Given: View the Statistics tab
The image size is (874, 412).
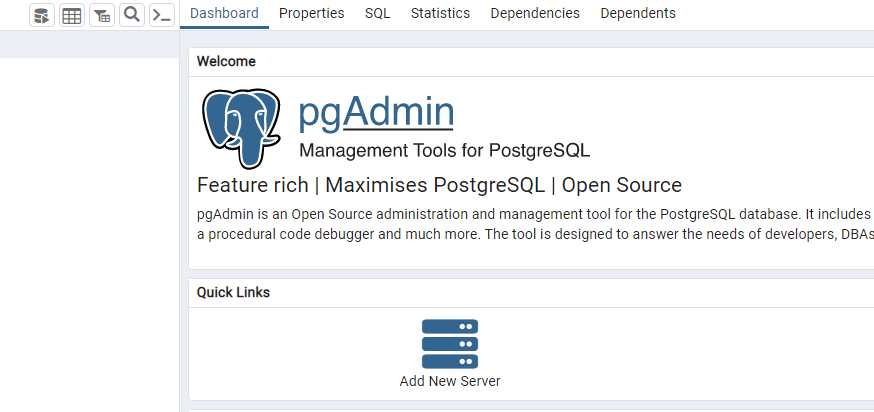Looking at the screenshot, I should click(x=440, y=13).
